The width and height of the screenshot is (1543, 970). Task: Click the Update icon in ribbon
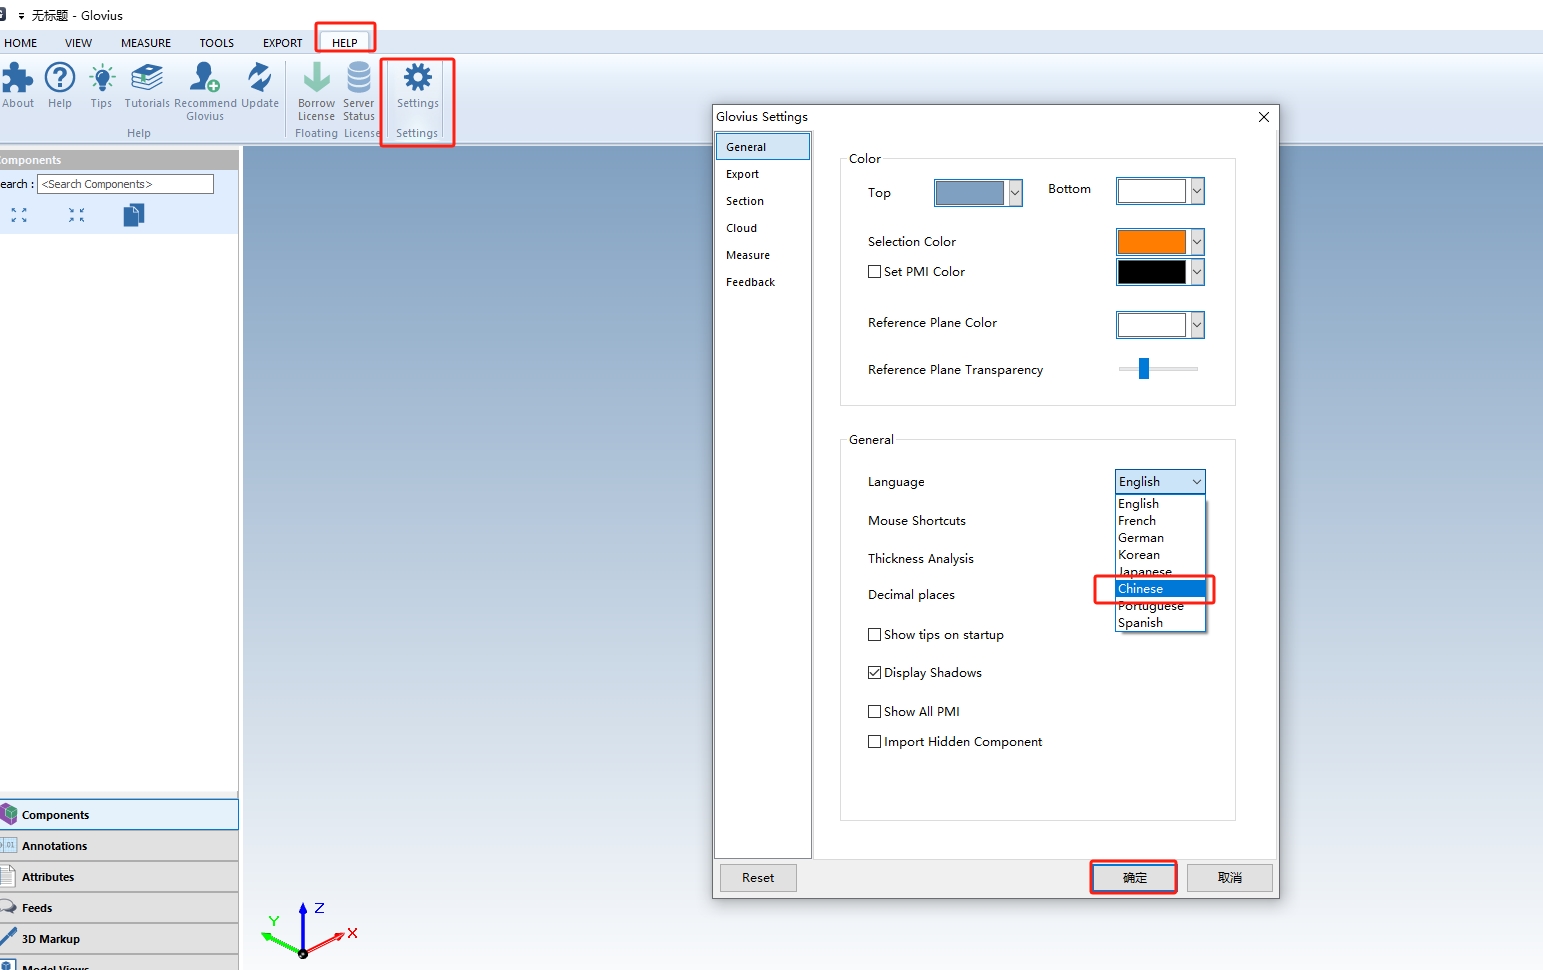260,79
